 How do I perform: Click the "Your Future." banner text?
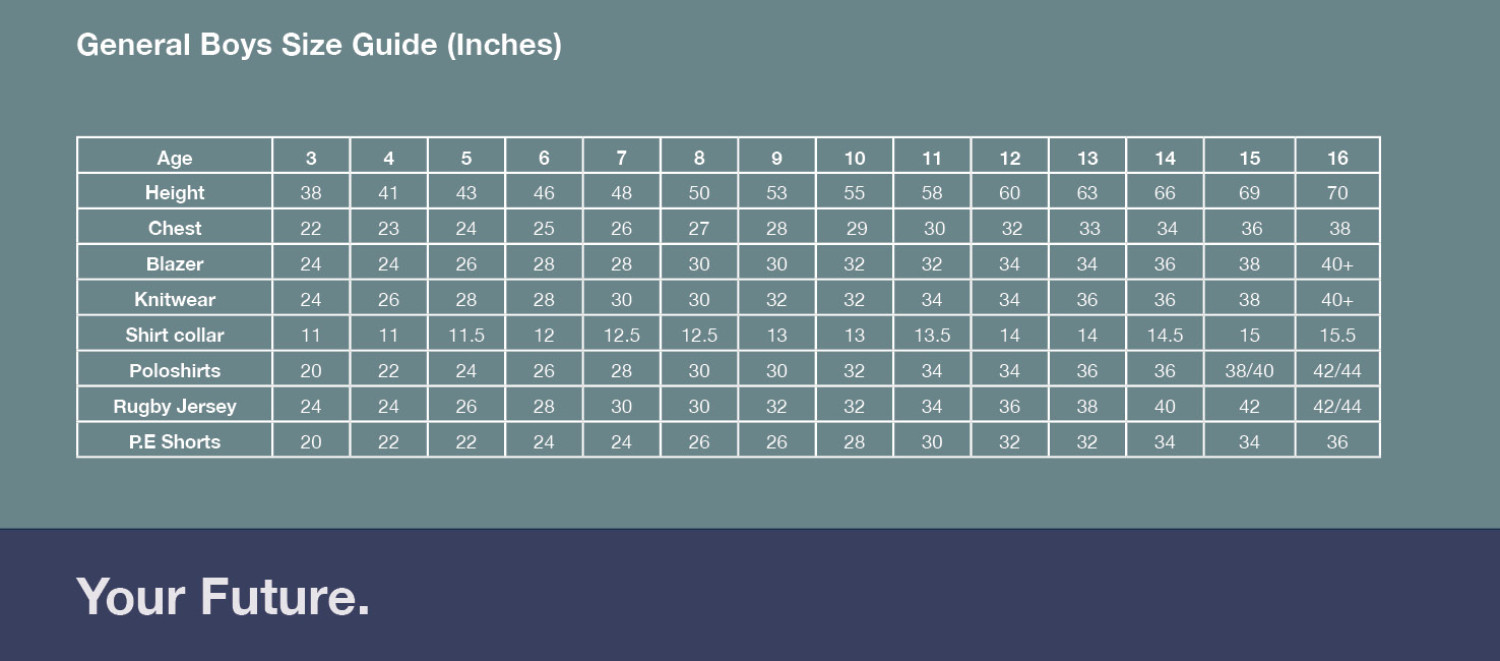coord(223,596)
